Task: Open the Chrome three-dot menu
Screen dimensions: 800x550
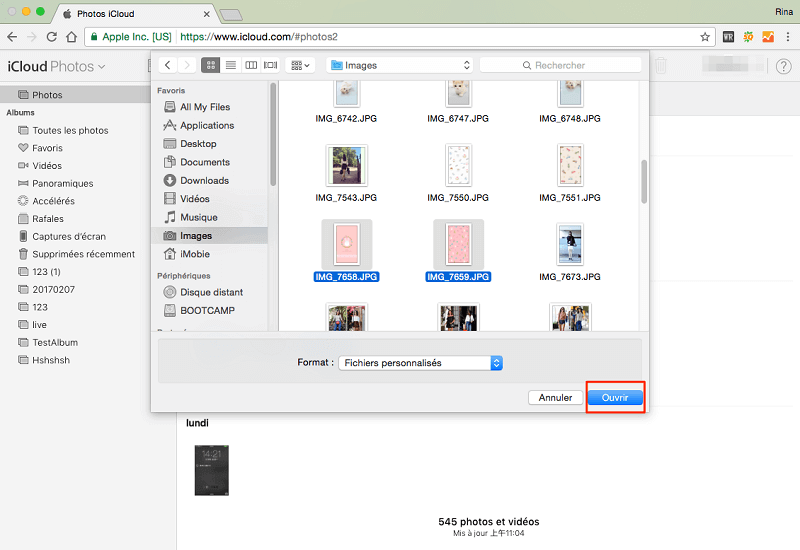Action: point(788,37)
